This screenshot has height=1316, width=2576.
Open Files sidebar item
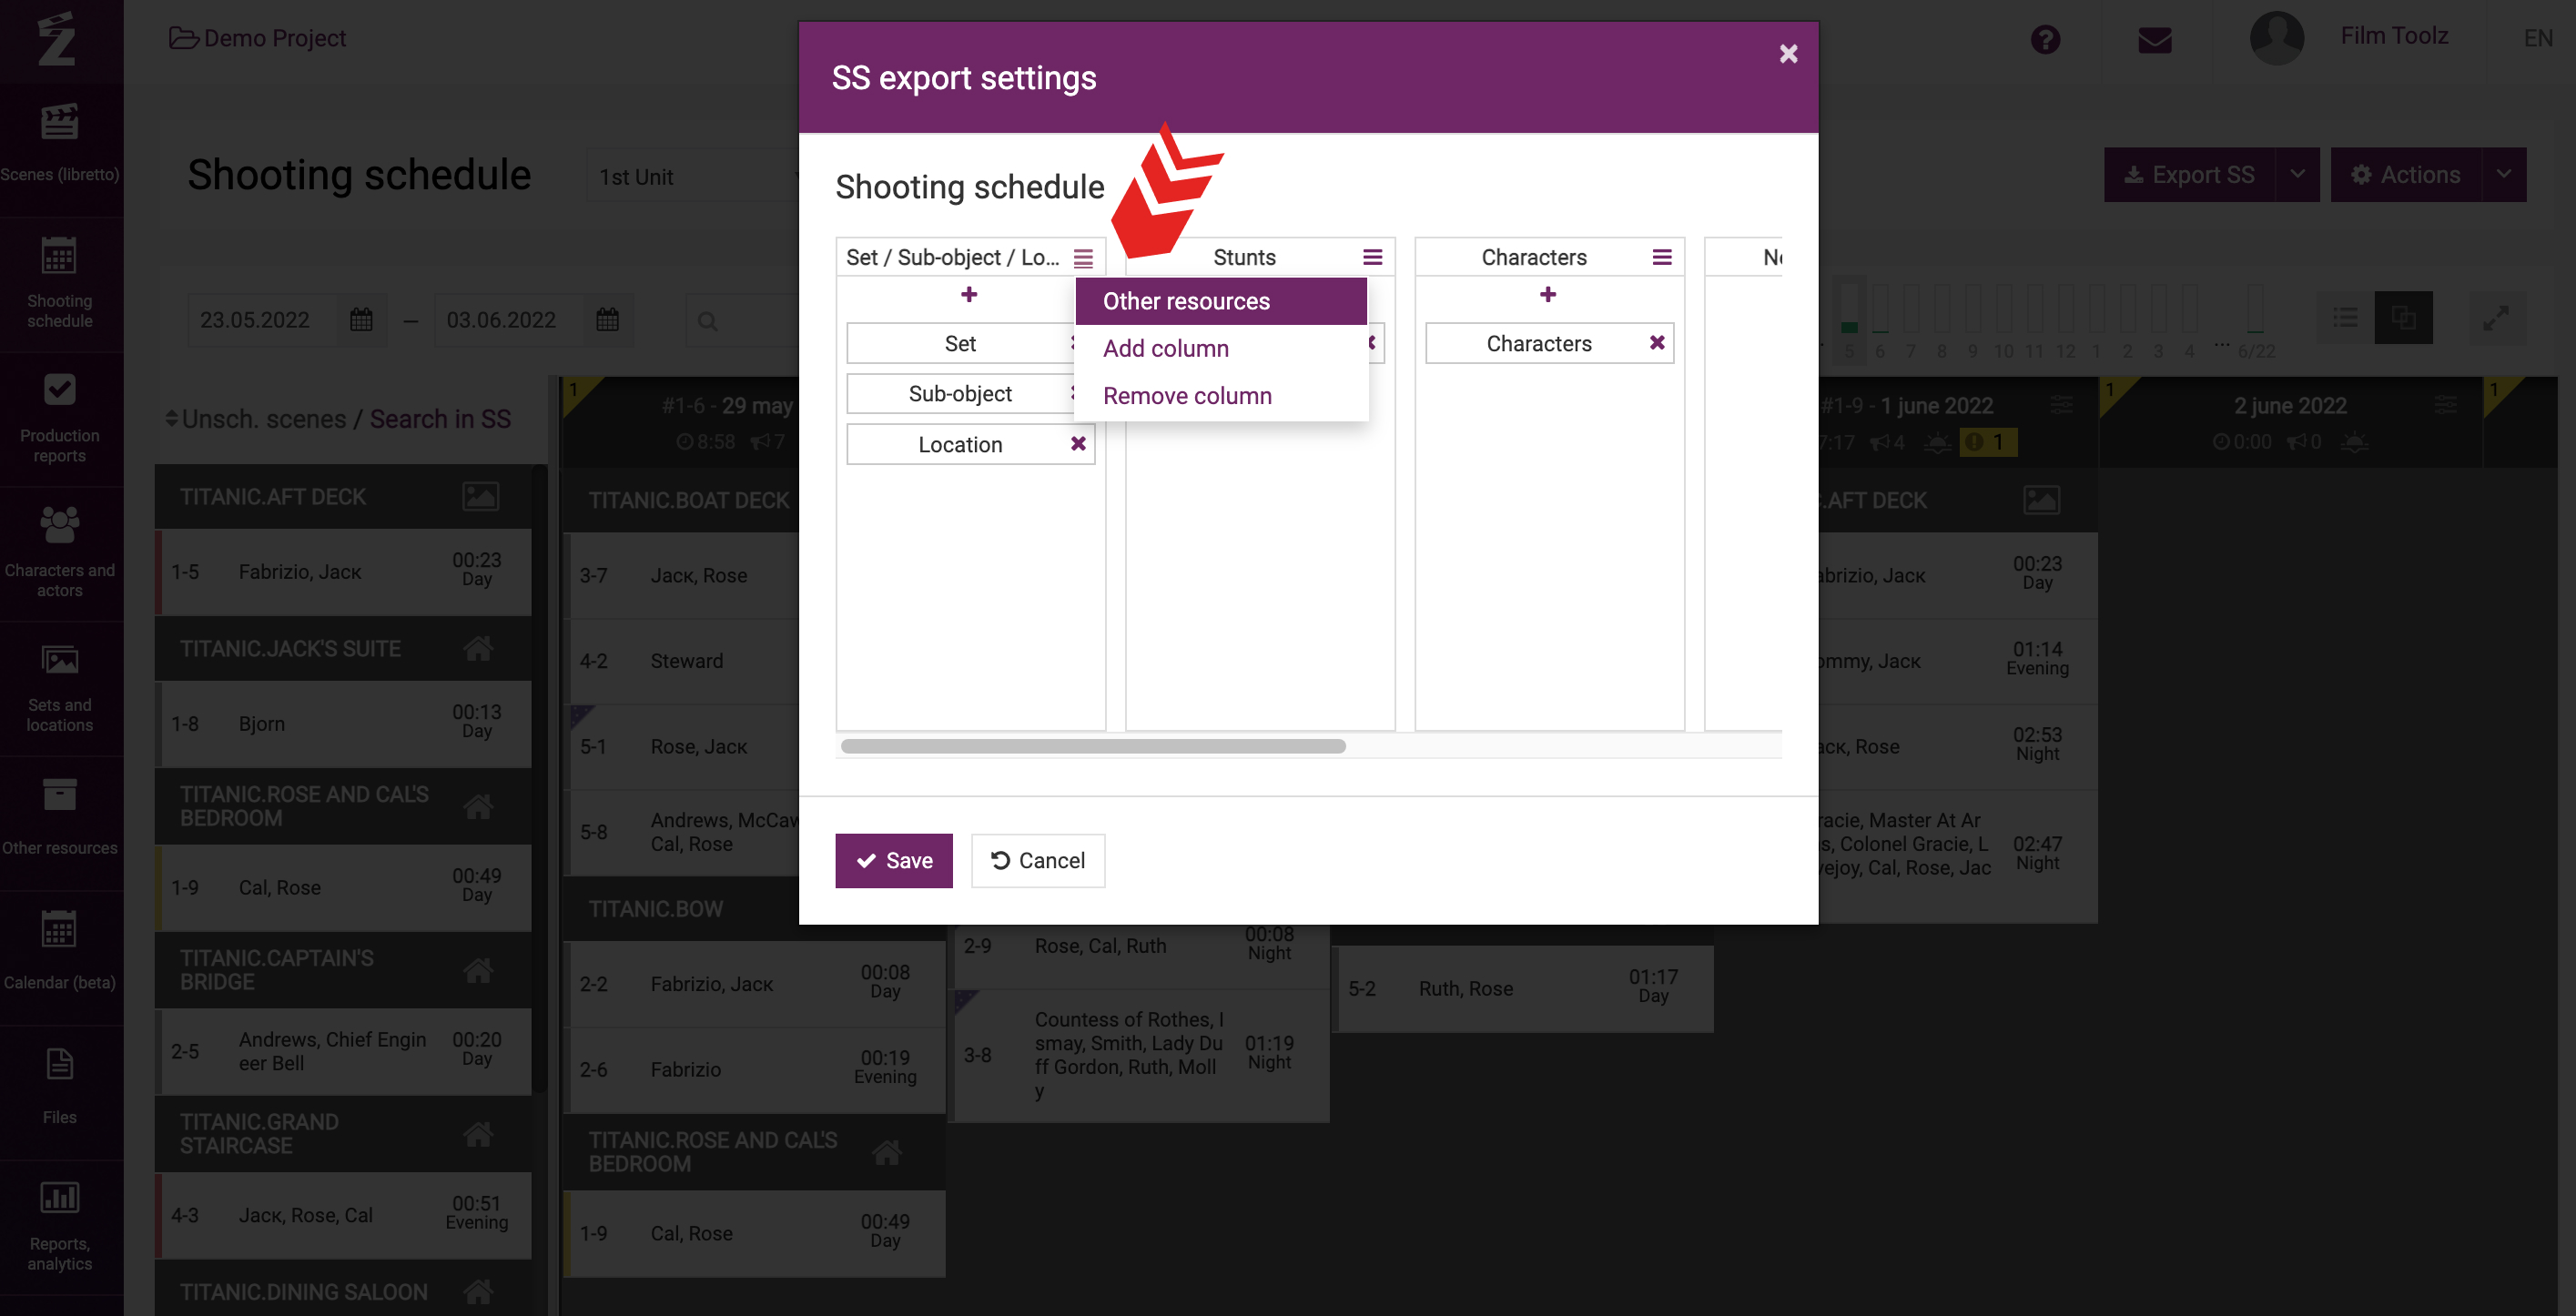point(60,1092)
